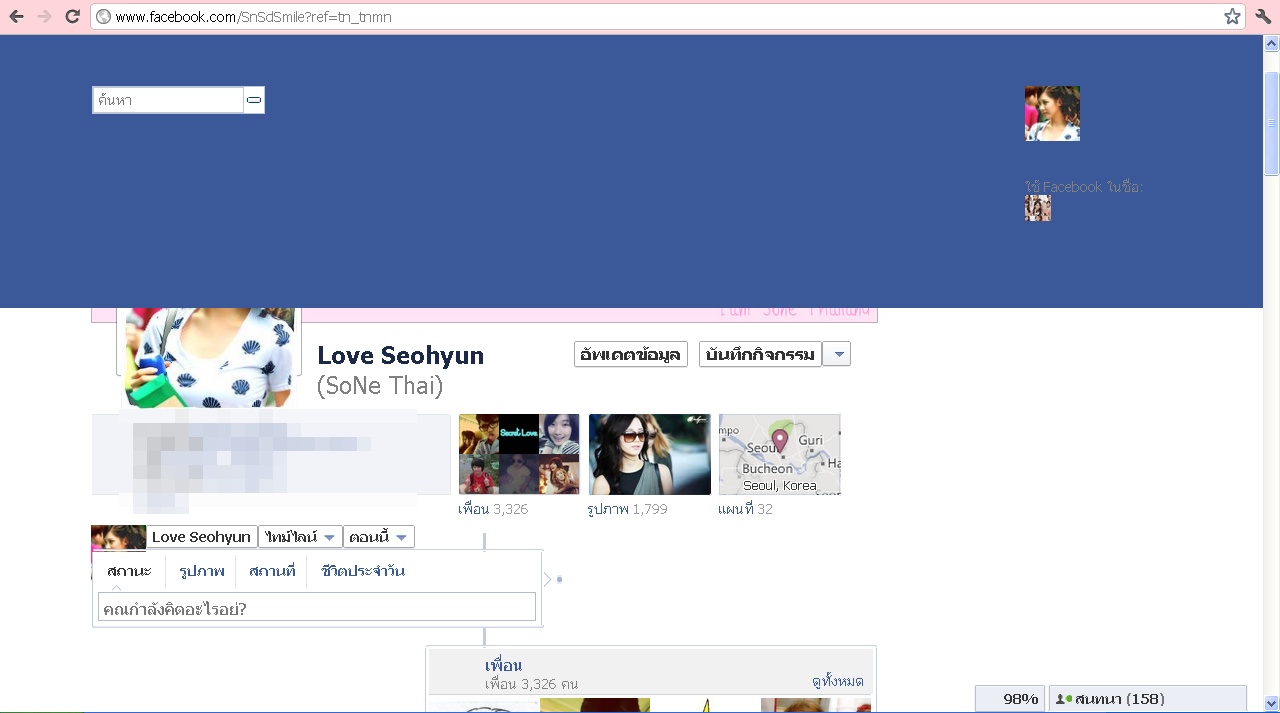Click the '(SoNe Thai)' alternate name text
This screenshot has width=1280, height=713.
coord(379,386)
